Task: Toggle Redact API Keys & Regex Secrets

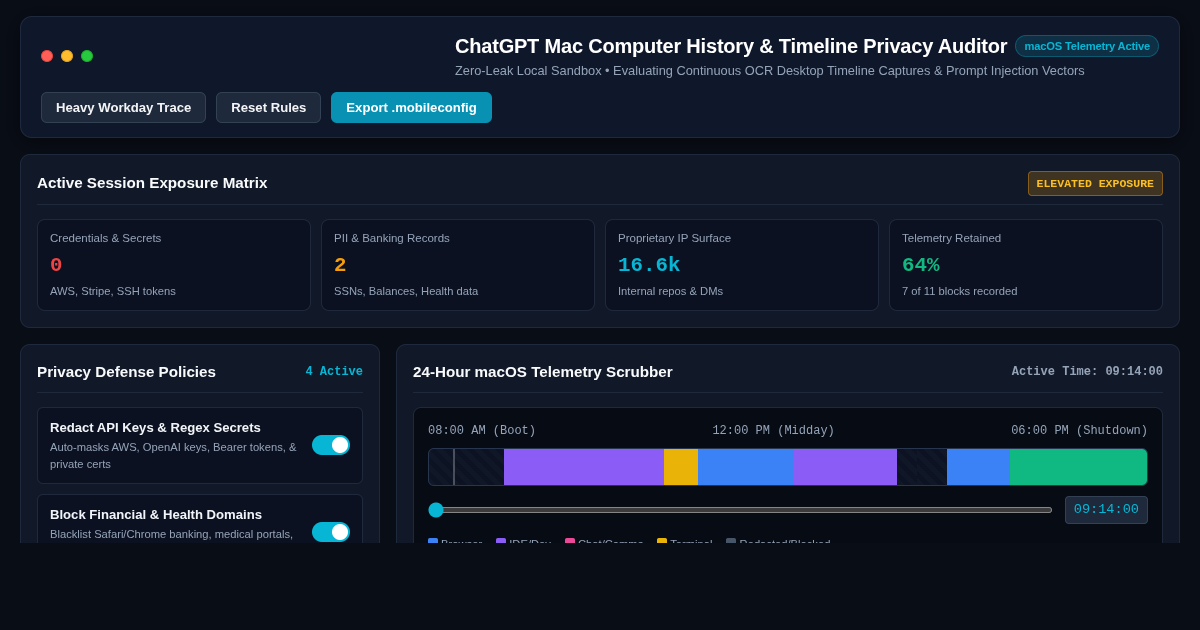Action: pos(331,445)
